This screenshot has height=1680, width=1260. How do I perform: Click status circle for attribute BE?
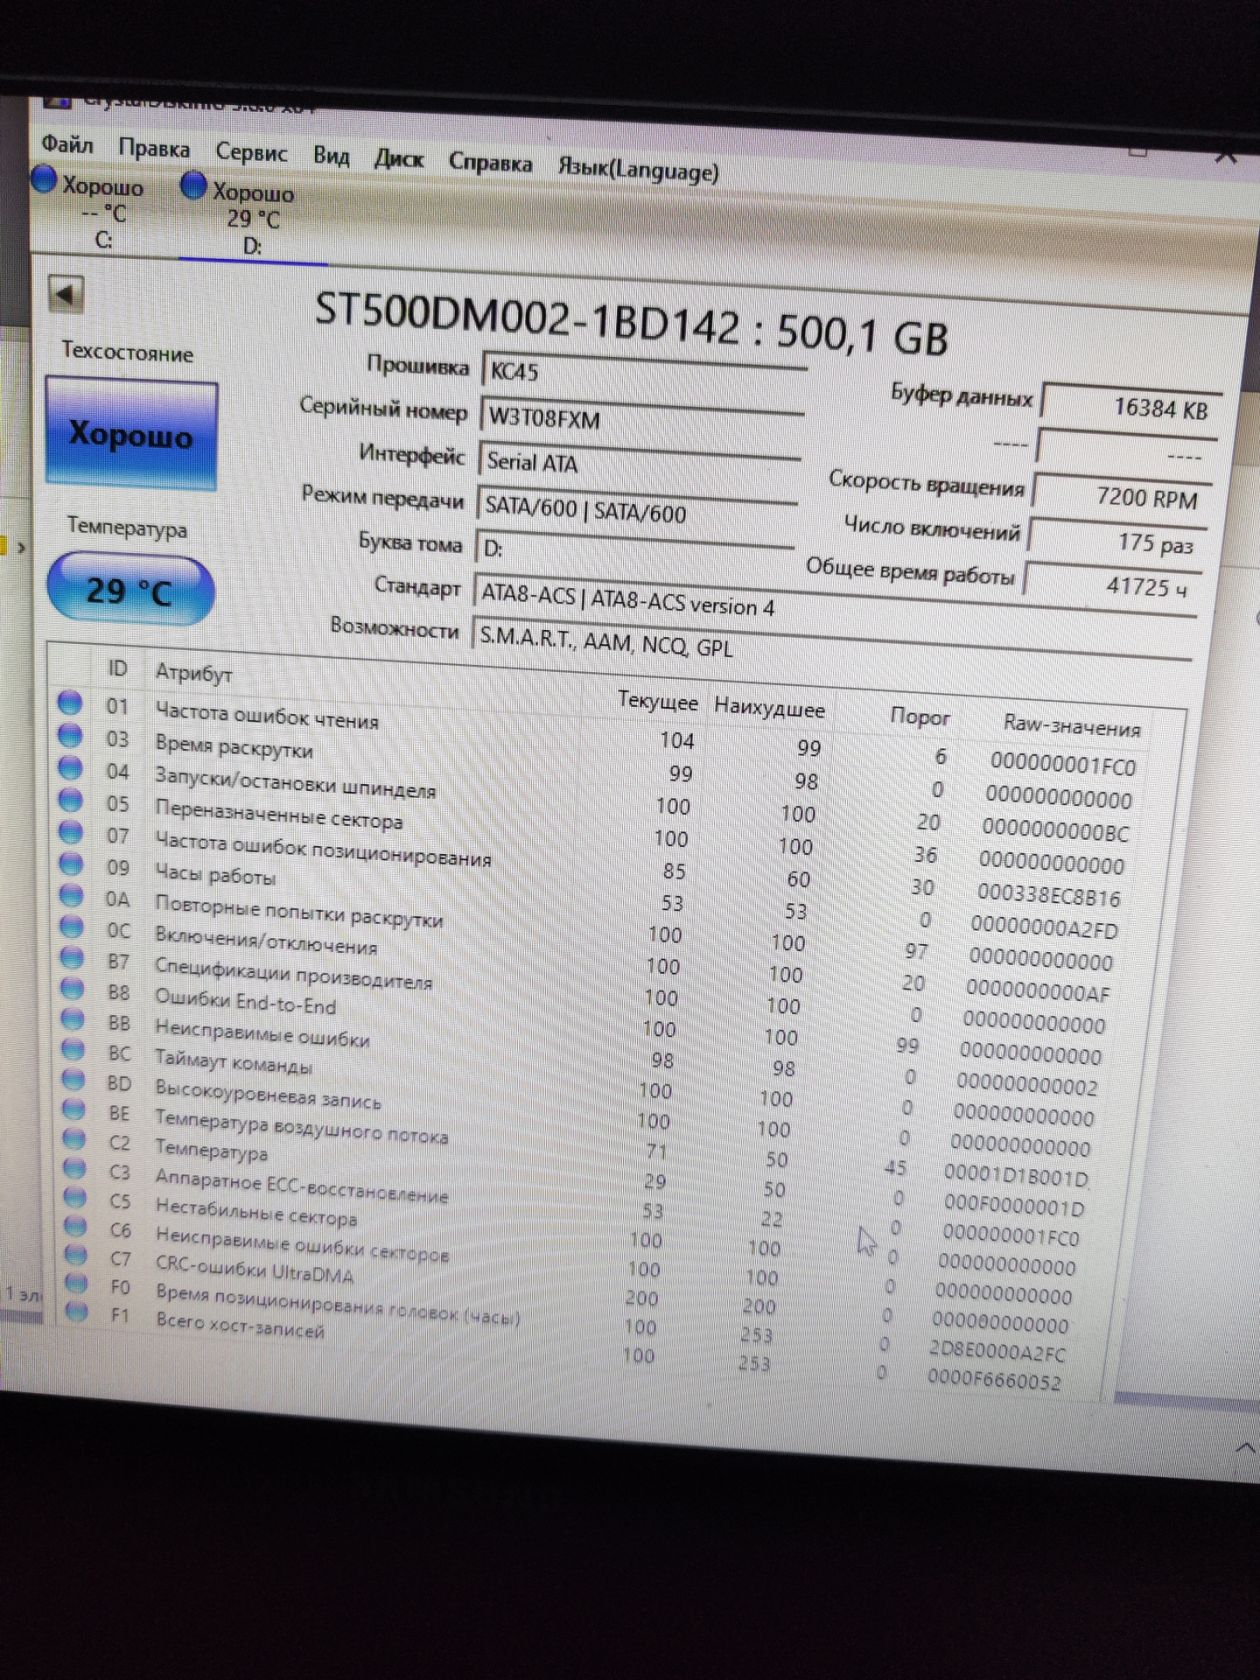[74, 1110]
